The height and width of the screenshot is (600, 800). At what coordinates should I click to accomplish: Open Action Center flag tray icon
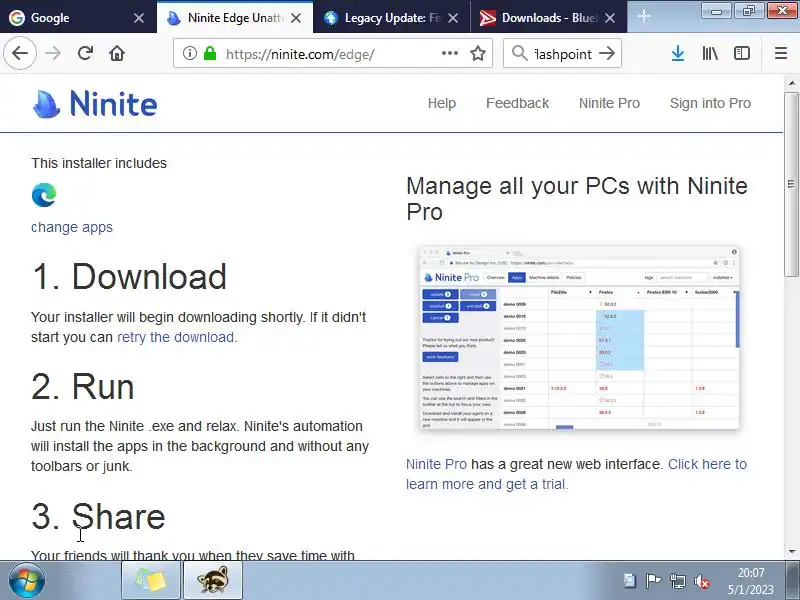click(653, 581)
